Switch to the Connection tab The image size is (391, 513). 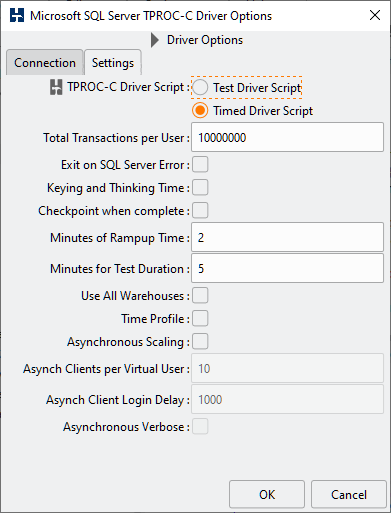click(x=45, y=63)
